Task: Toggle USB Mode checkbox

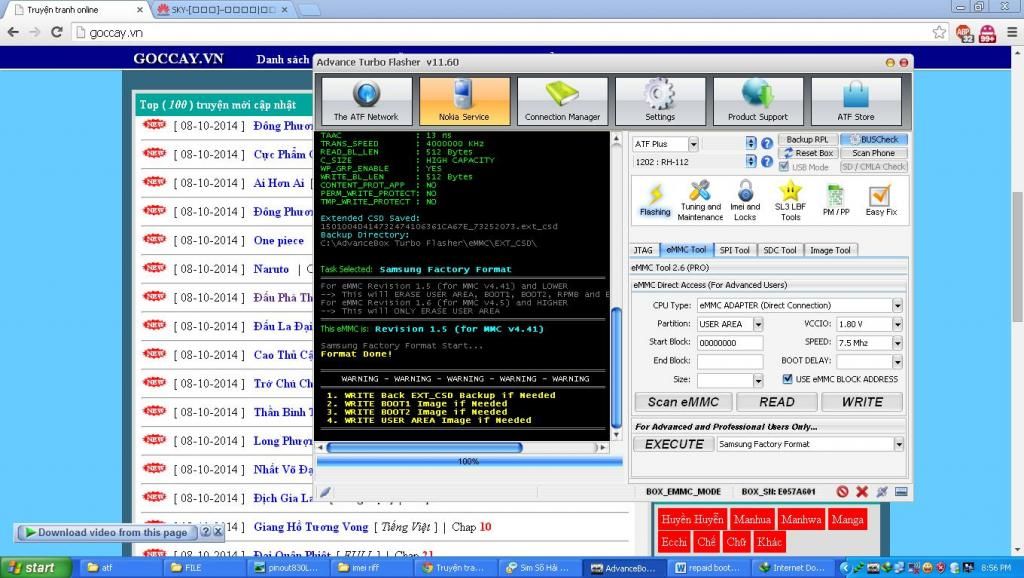Action: coord(784,167)
